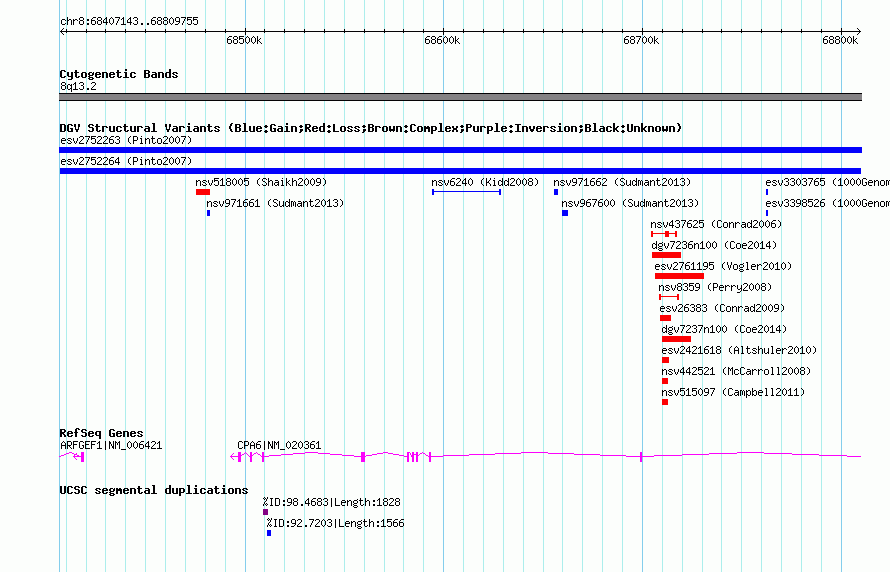This screenshot has width=890, height=572.
Task: Click the right arrowhead on the ruler
Action: coord(859,32)
